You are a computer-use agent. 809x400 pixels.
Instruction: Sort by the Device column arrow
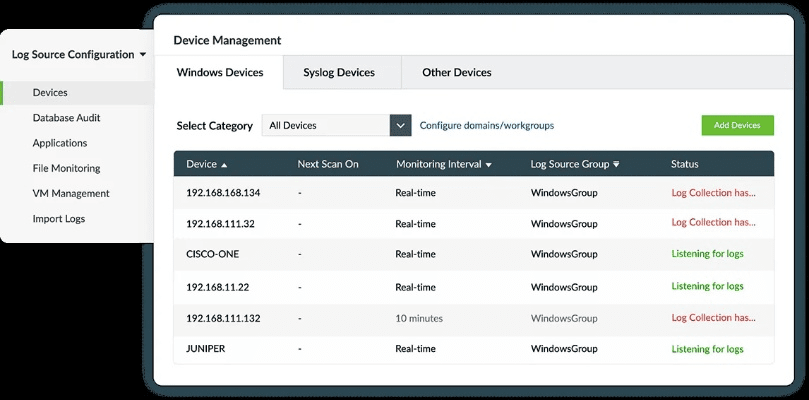click(x=224, y=164)
